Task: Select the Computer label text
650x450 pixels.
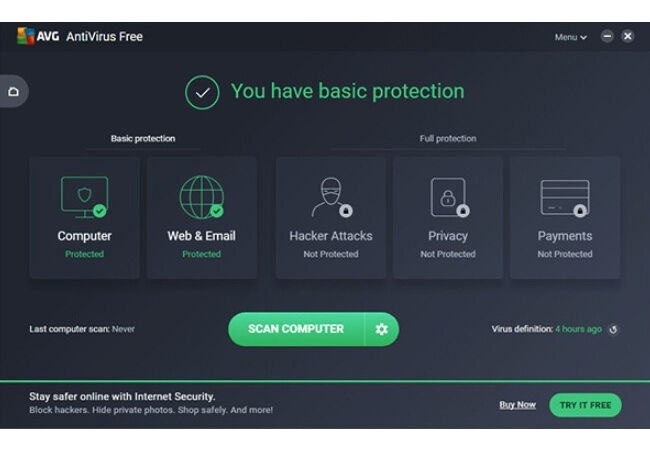Action: (x=85, y=236)
